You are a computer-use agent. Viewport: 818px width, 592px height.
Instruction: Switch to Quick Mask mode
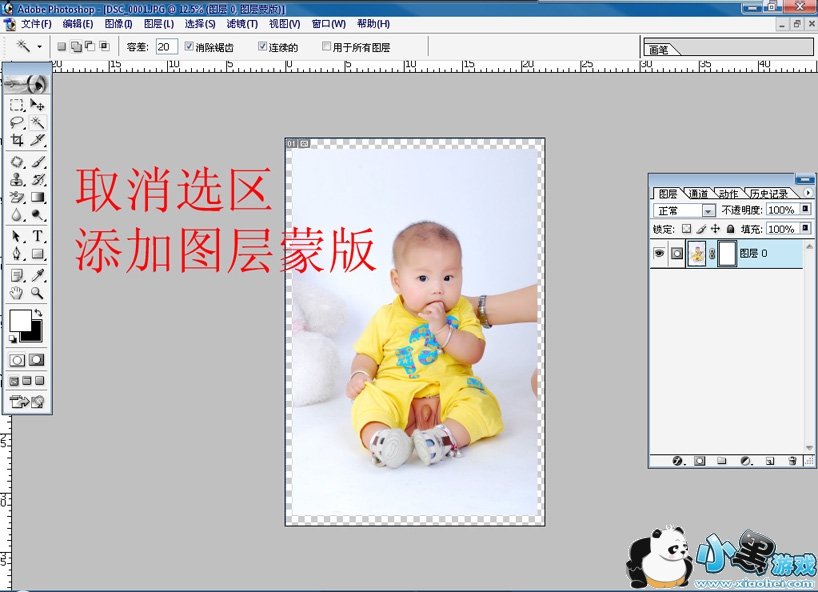tap(37, 360)
